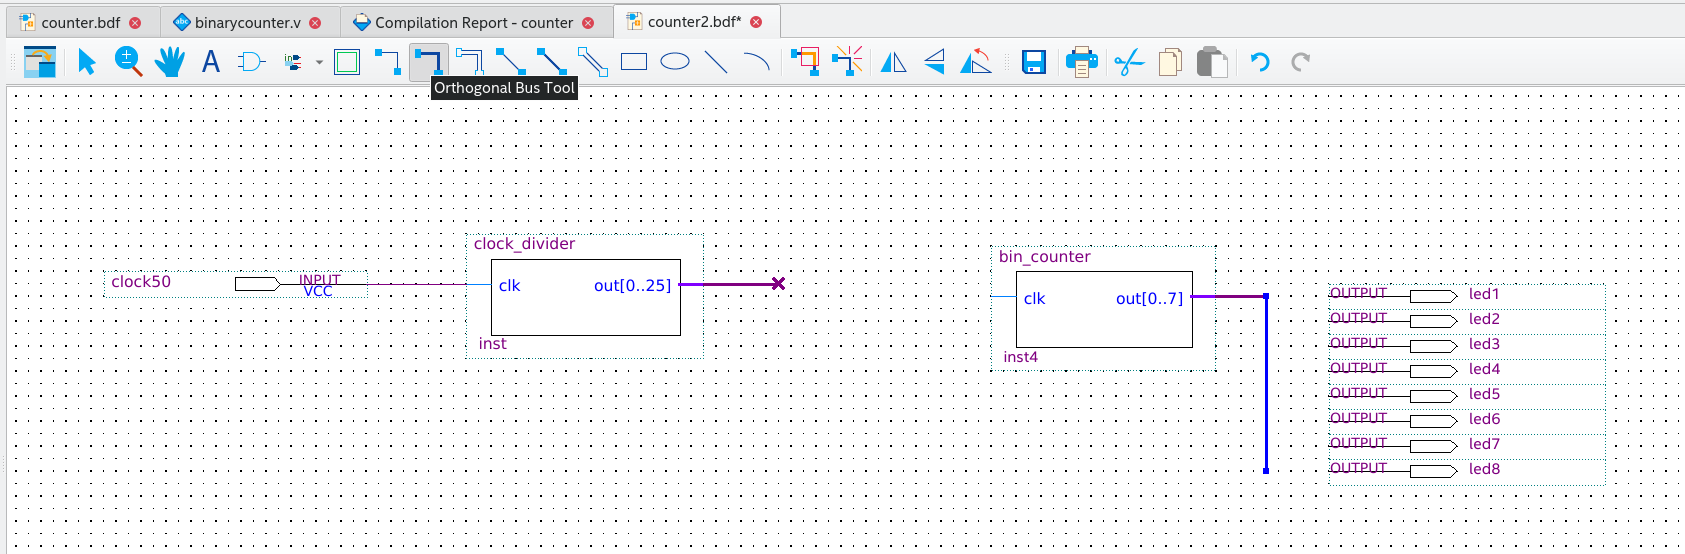Redo the last action
The width and height of the screenshot is (1685, 554).
coord(1300,62)
